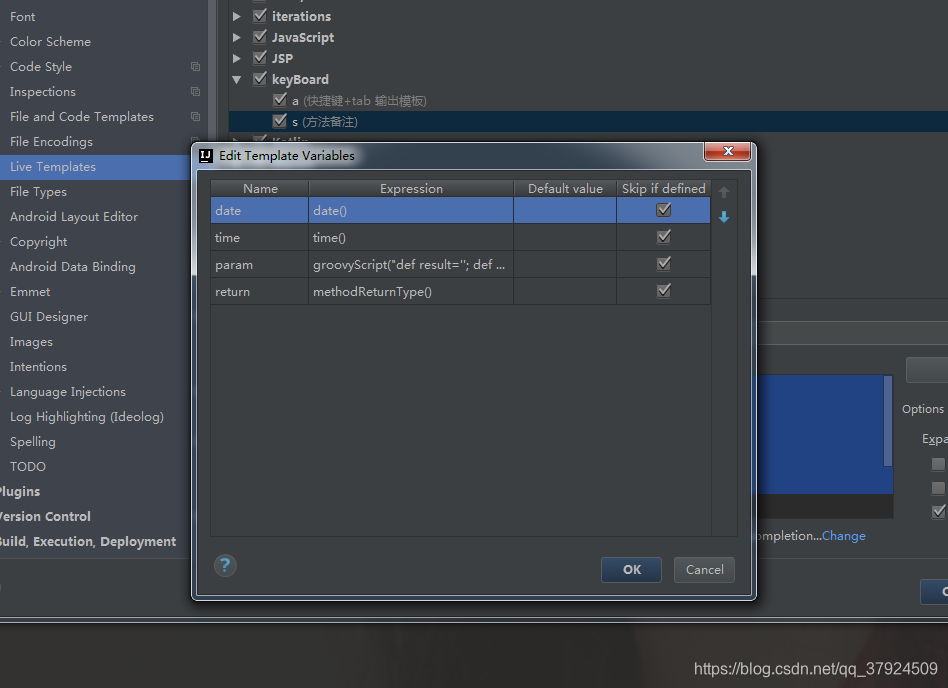Select the param variable name cell

click(x=260, y=265)
